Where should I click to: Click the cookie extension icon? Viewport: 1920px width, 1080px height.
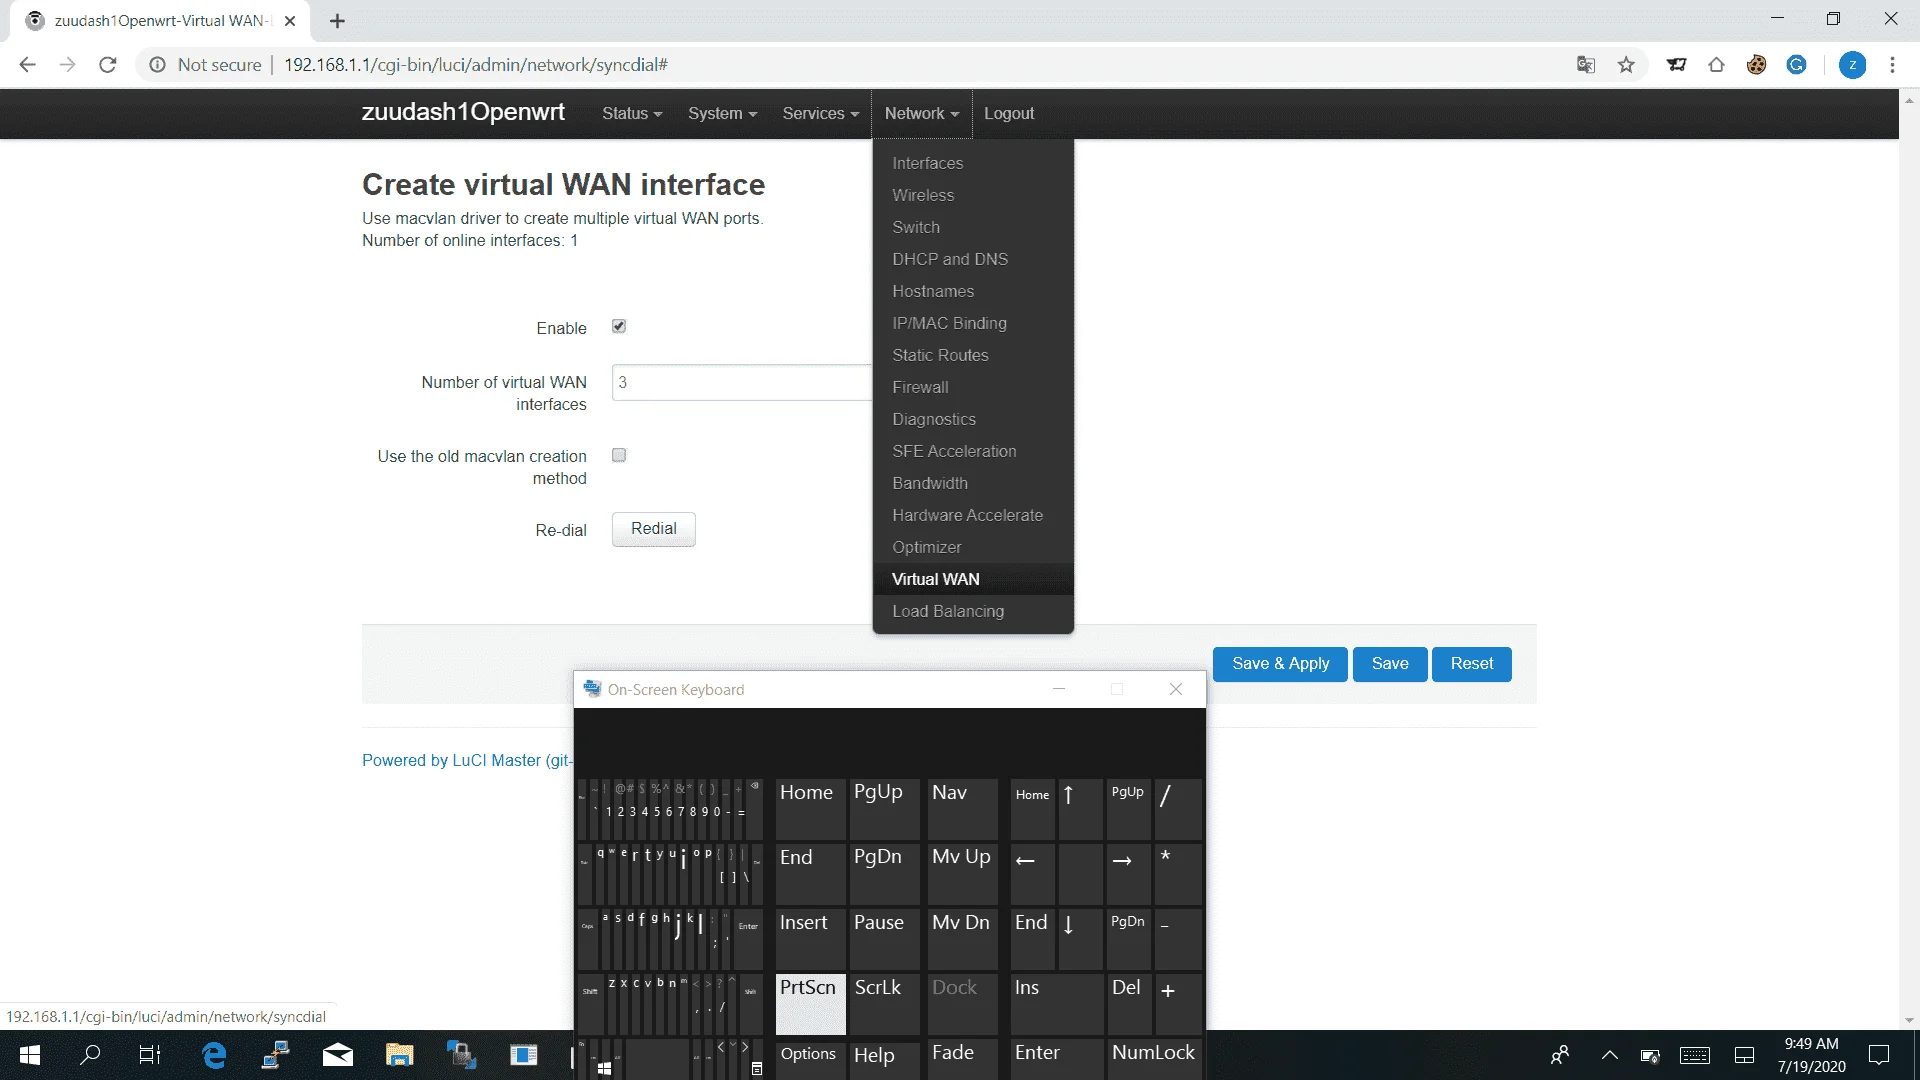tap(1756, 65)
